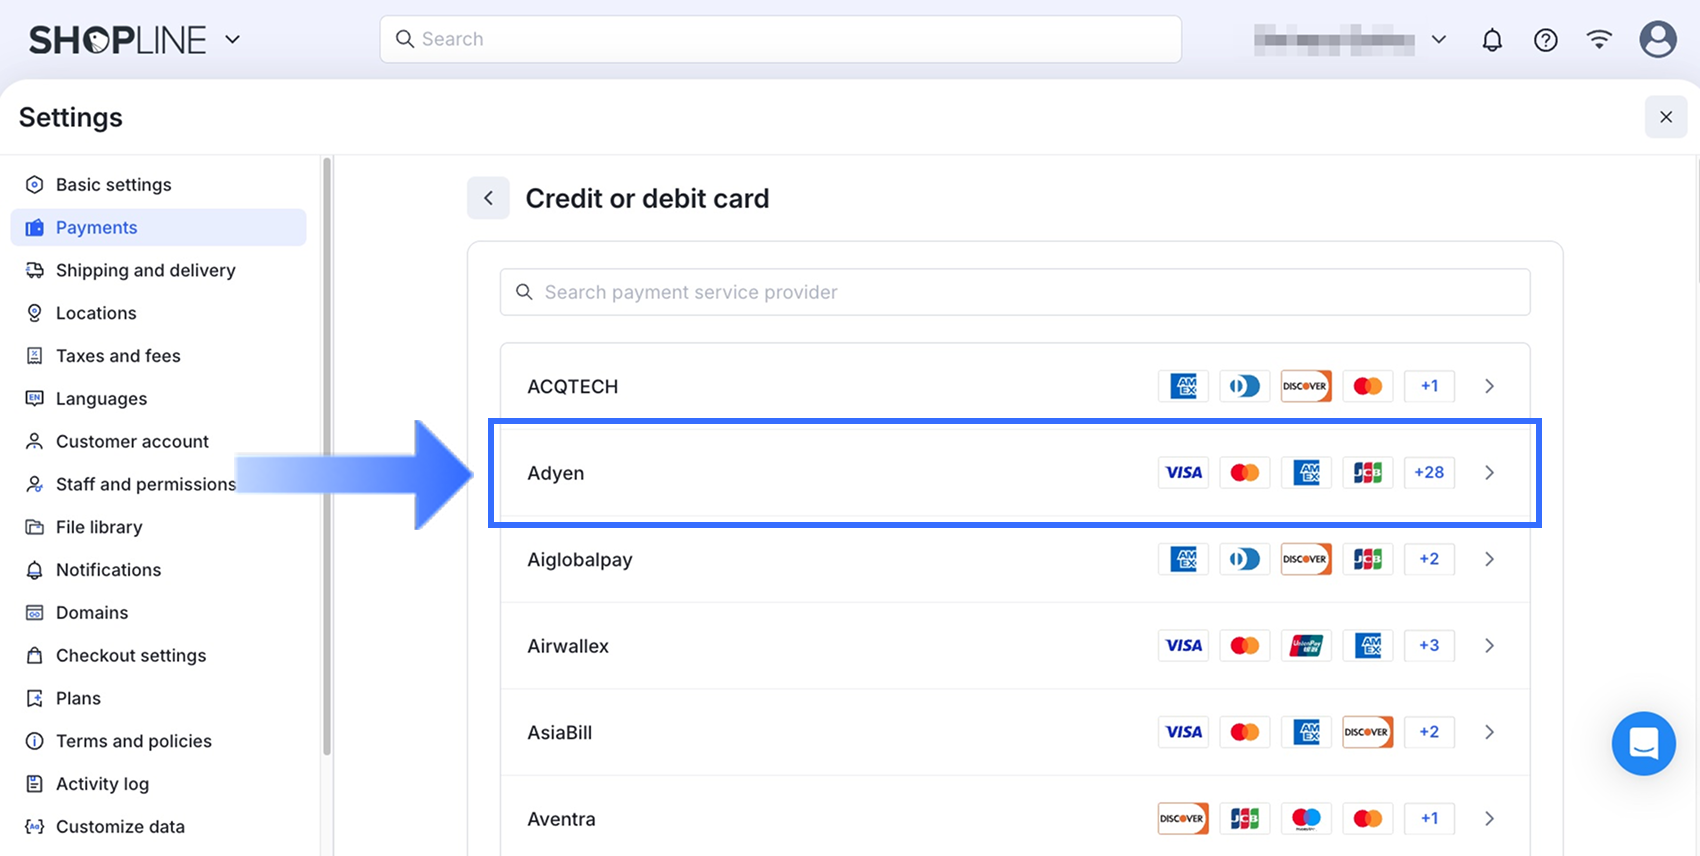Click the Discover icon in ACQTECH row

[x=1306, y=386]
